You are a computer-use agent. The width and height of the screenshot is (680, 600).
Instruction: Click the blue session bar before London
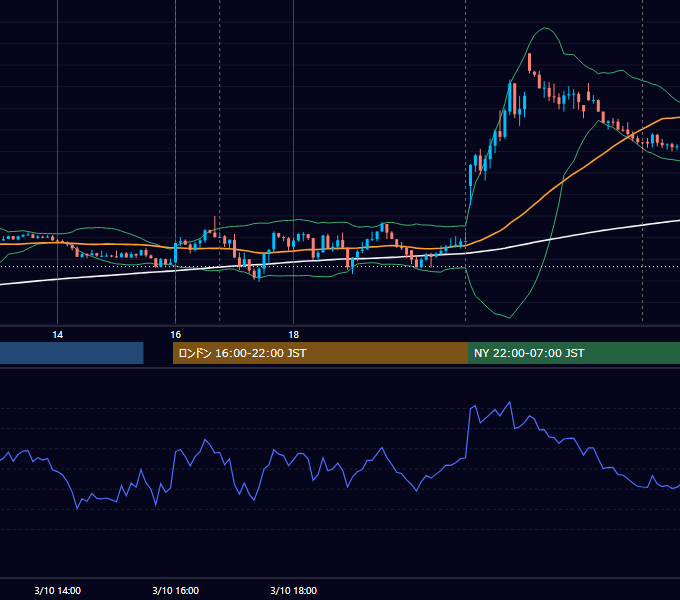tap(72, 353)
